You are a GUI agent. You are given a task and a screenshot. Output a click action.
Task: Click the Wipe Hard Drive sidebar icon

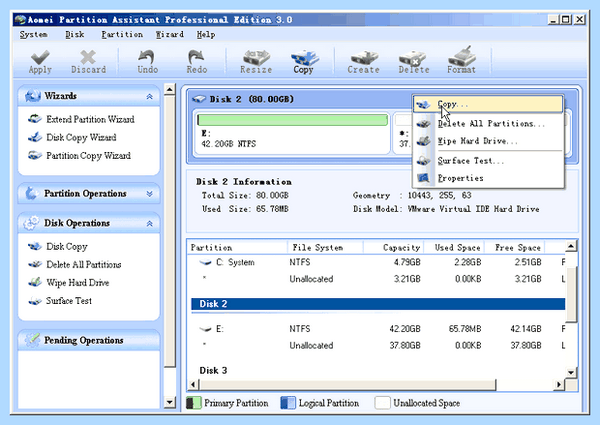(x=35, y=282)
